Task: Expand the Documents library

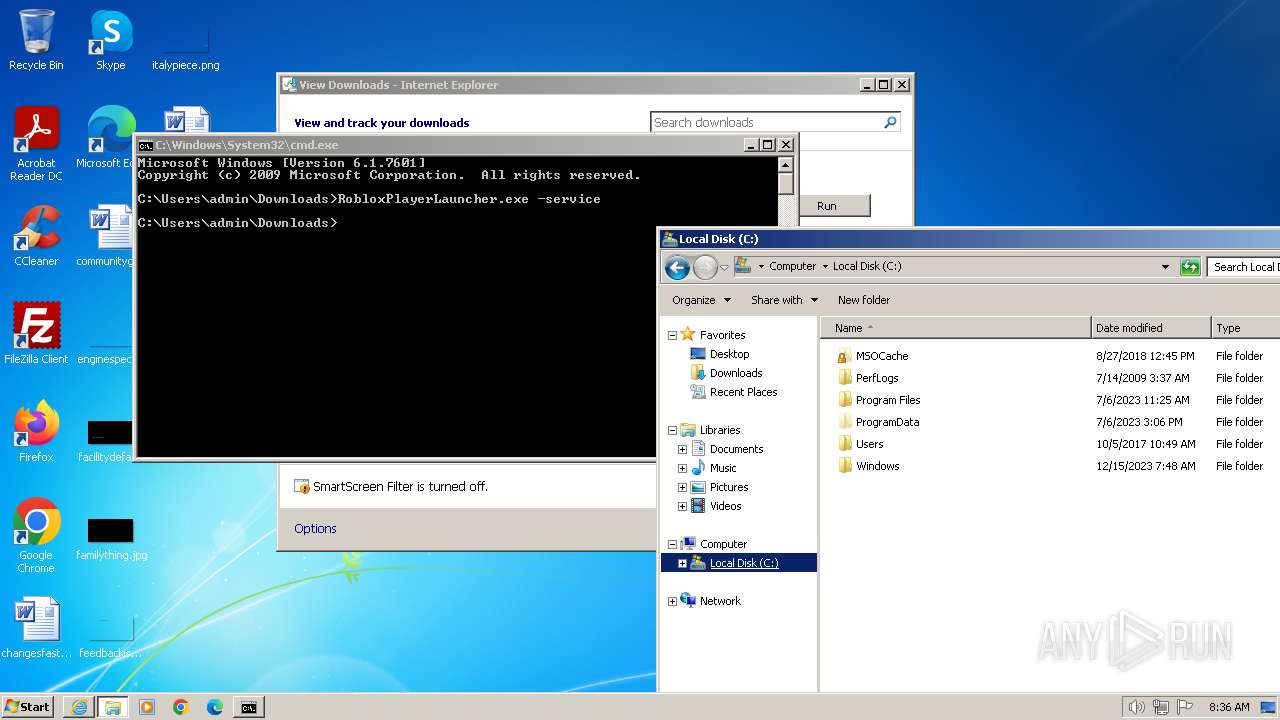Action: coord(682,450)
